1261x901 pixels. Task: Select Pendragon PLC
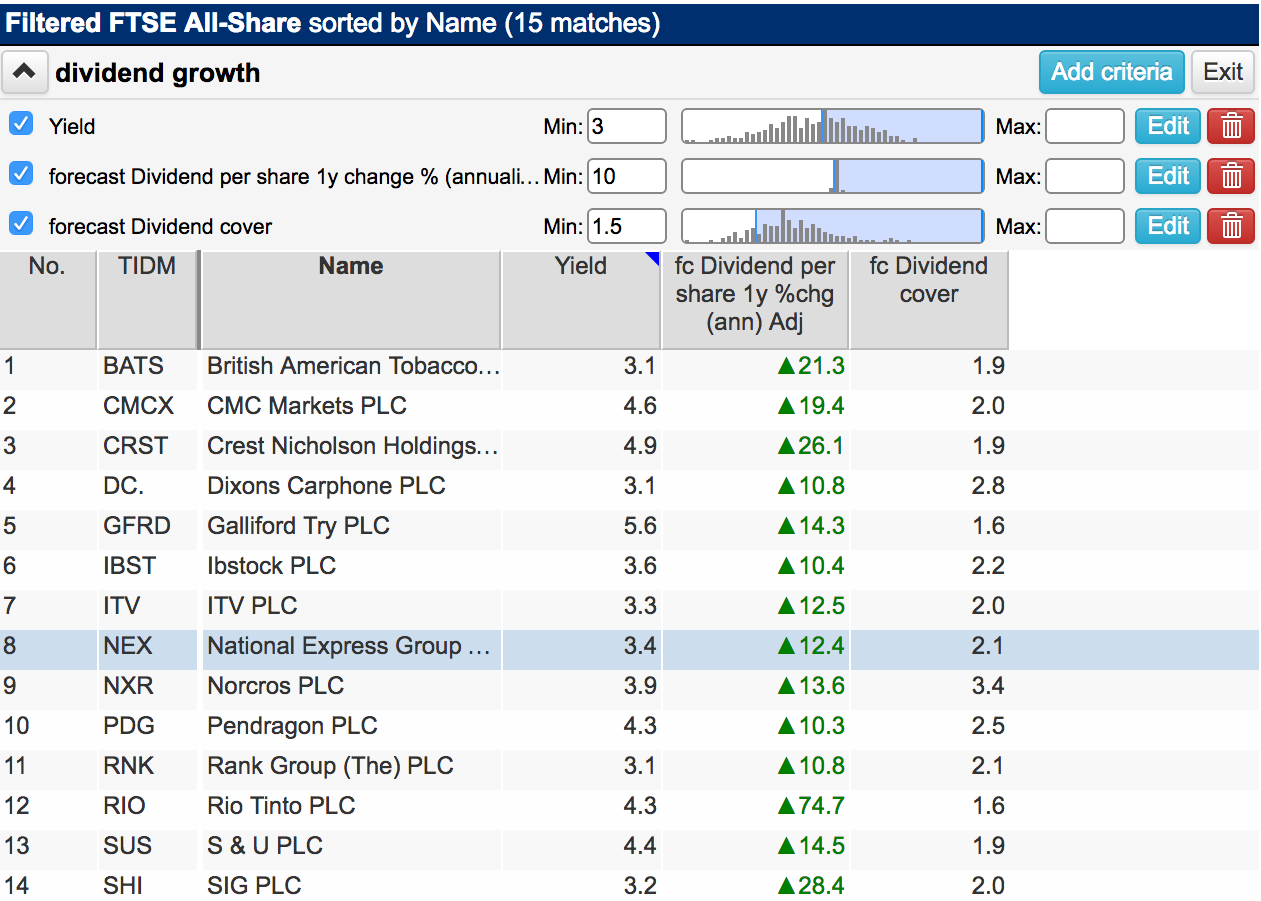pyautogui.click(x=292, y=726)
